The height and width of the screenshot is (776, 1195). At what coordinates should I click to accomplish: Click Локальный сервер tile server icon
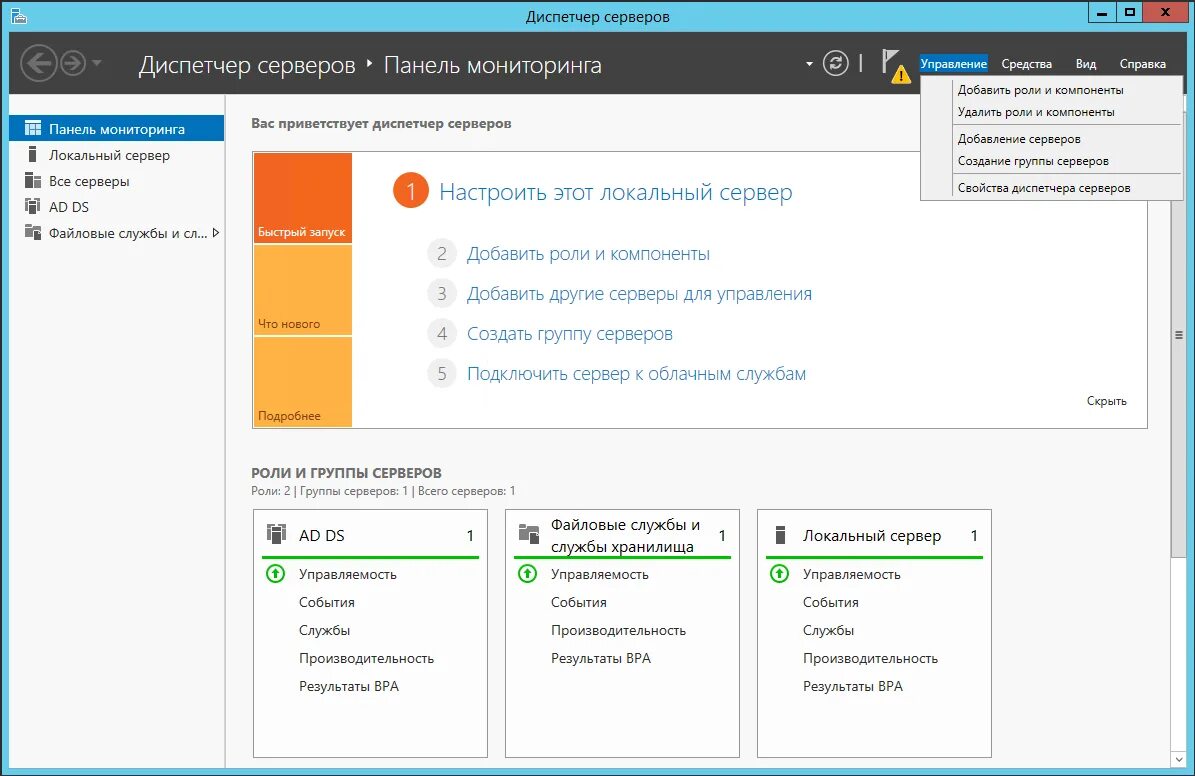(x=780, y=534)
